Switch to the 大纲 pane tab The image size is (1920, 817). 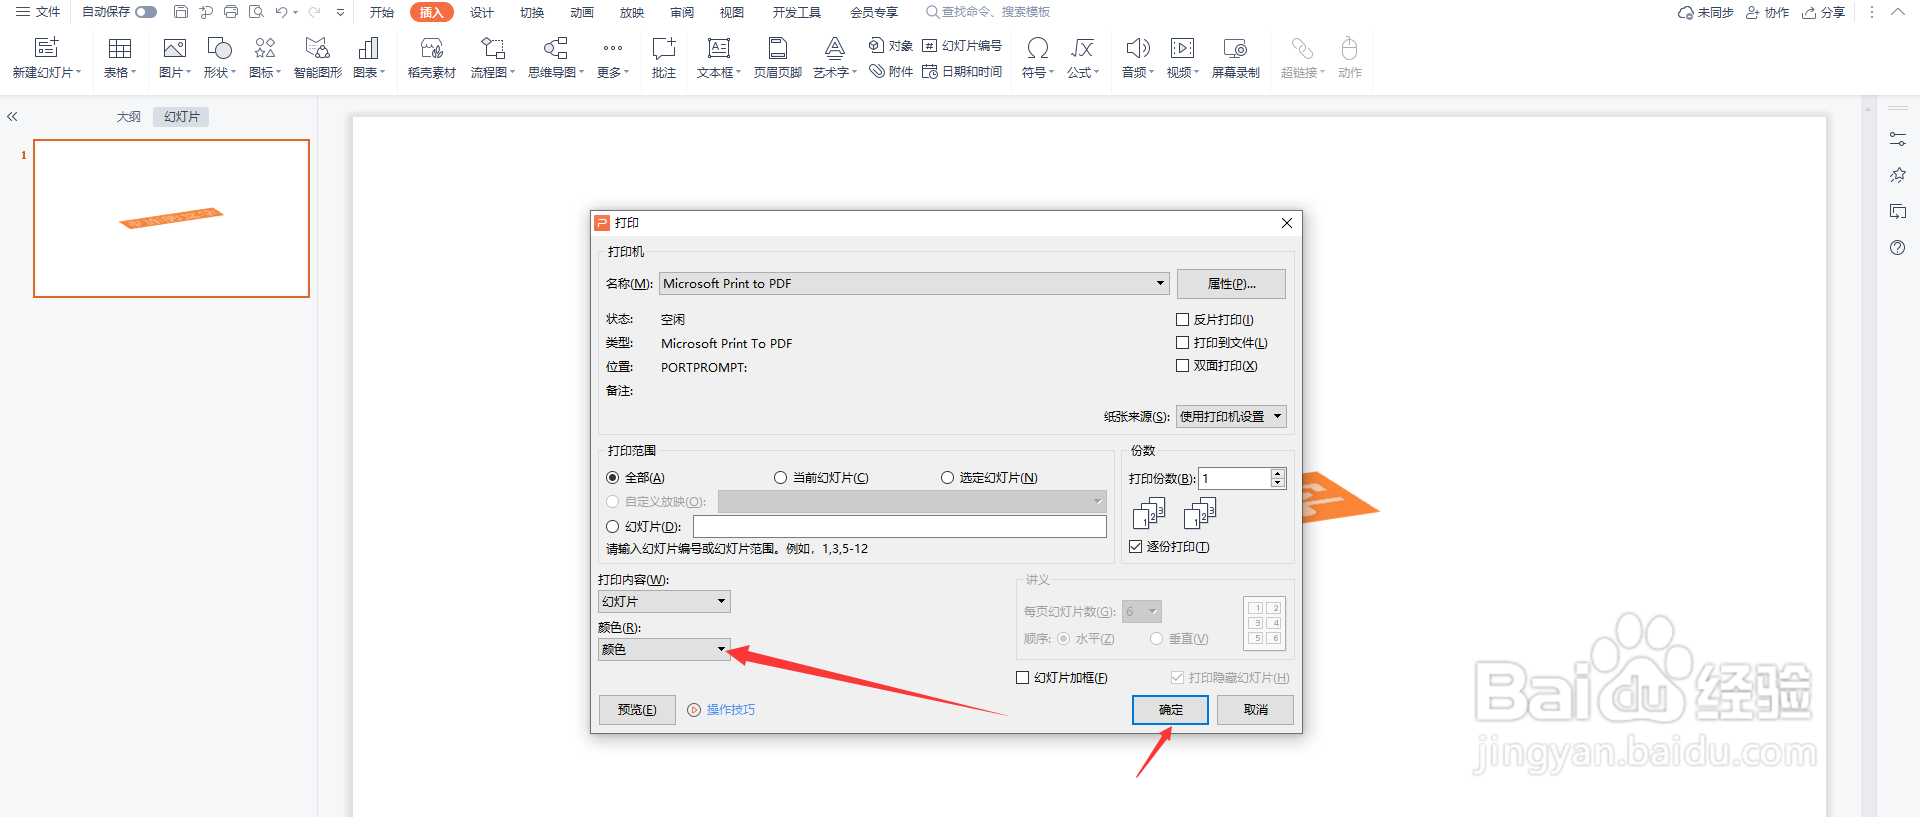tap(129, 117)
